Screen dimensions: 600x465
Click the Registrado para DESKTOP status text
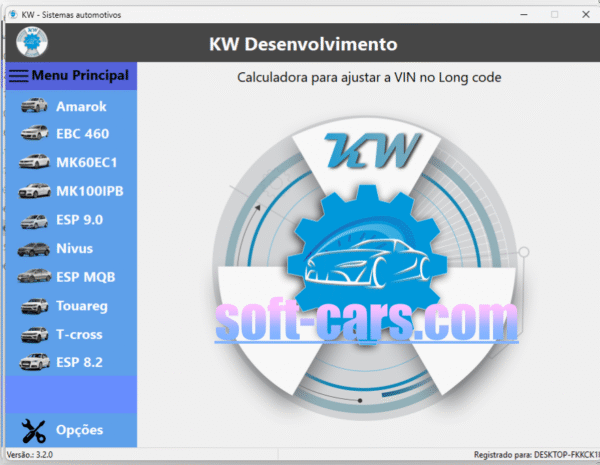pyautogui.click(x=536, y=455)
